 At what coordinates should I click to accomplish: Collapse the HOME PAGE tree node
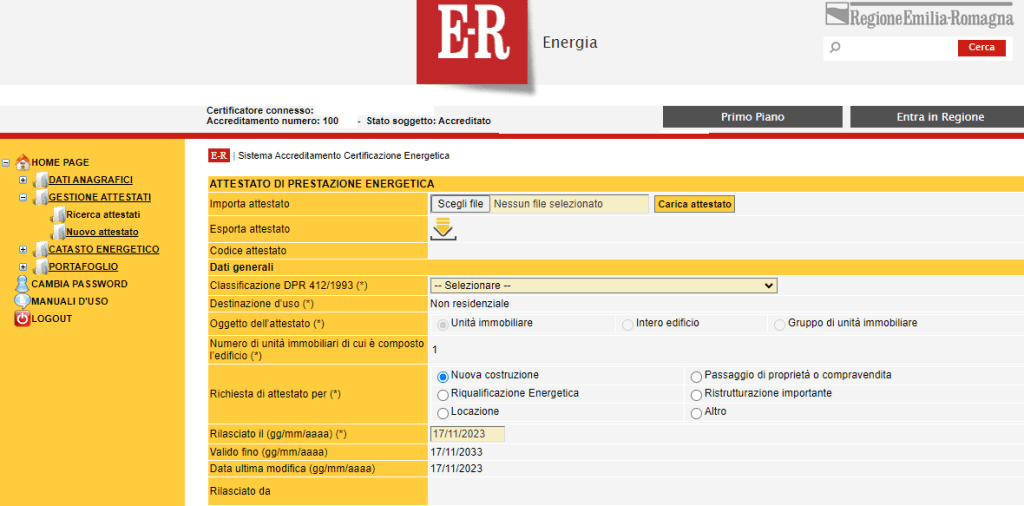[x=6, y=163]
